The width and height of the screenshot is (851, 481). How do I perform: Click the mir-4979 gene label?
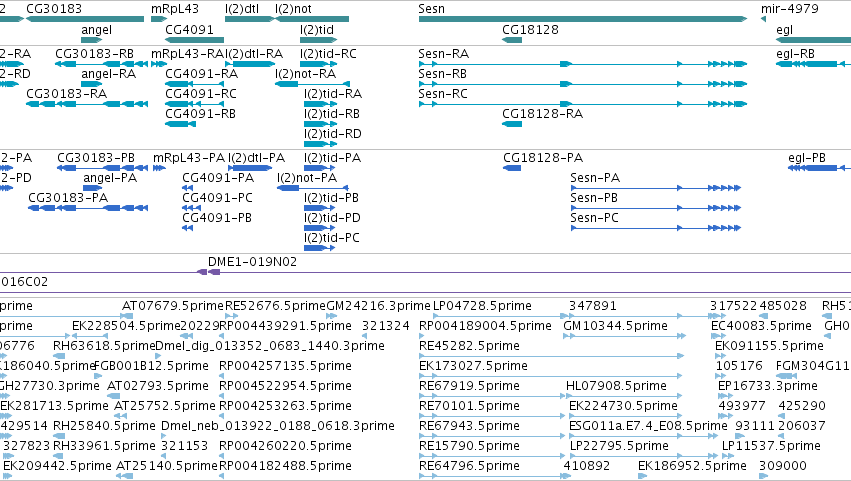[x=790, y=9]
